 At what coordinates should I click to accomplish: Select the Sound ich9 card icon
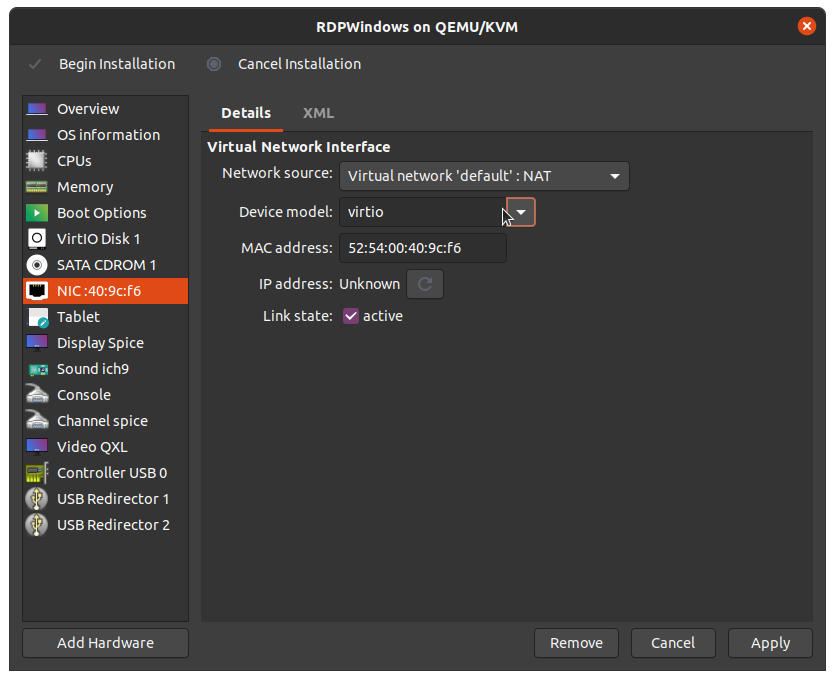[37, 369]
